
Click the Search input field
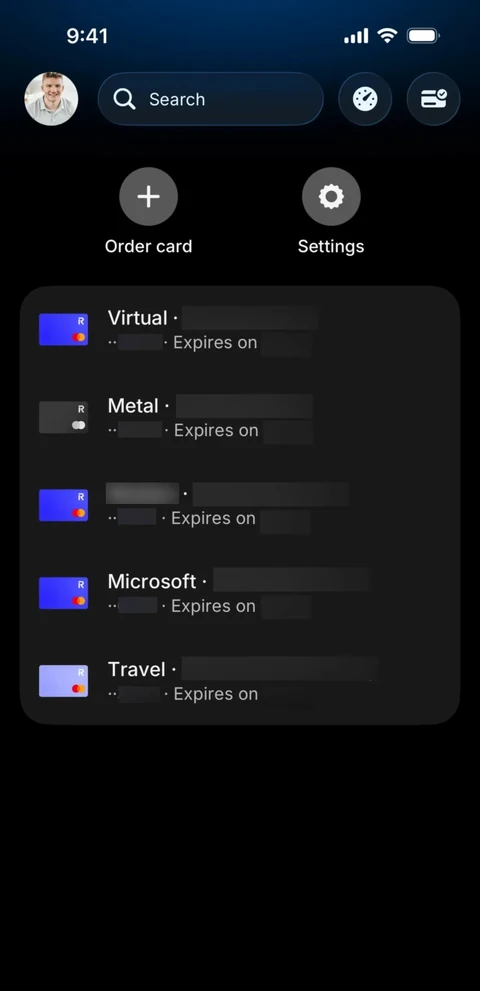tap(211, 99)
